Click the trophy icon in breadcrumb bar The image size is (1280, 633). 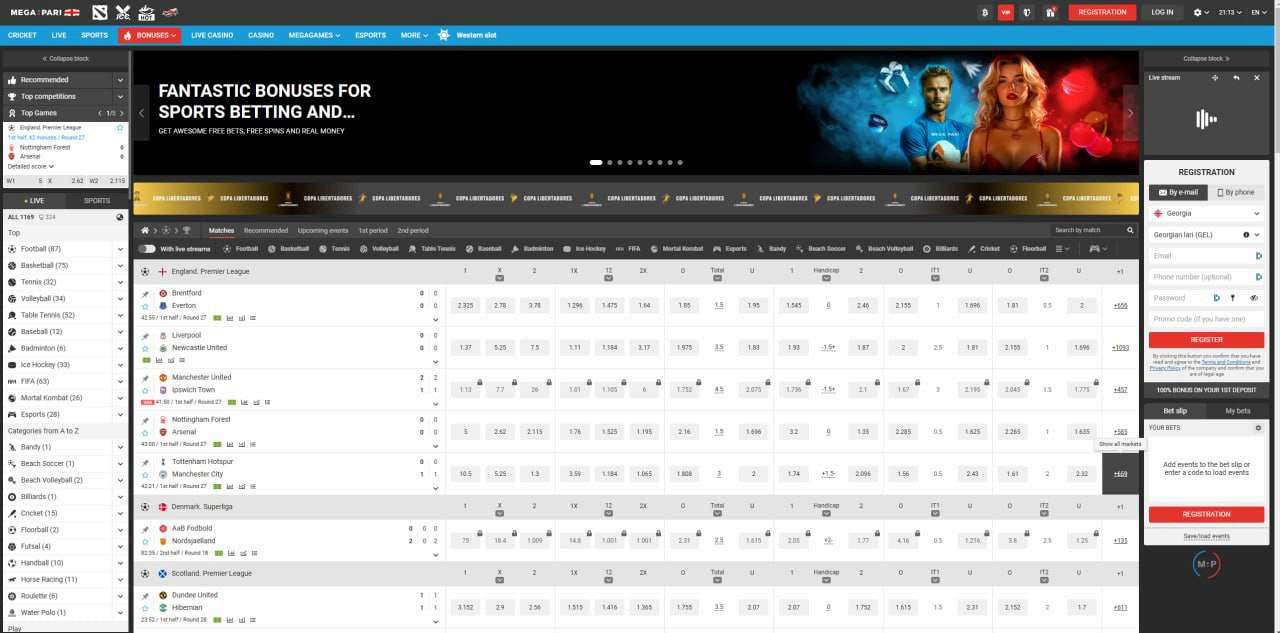187,230
